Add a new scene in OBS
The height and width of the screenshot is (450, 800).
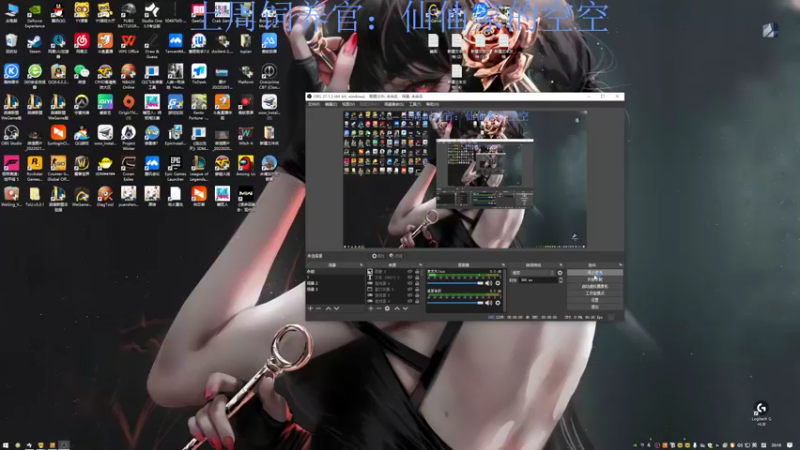(x=310, y=309)
